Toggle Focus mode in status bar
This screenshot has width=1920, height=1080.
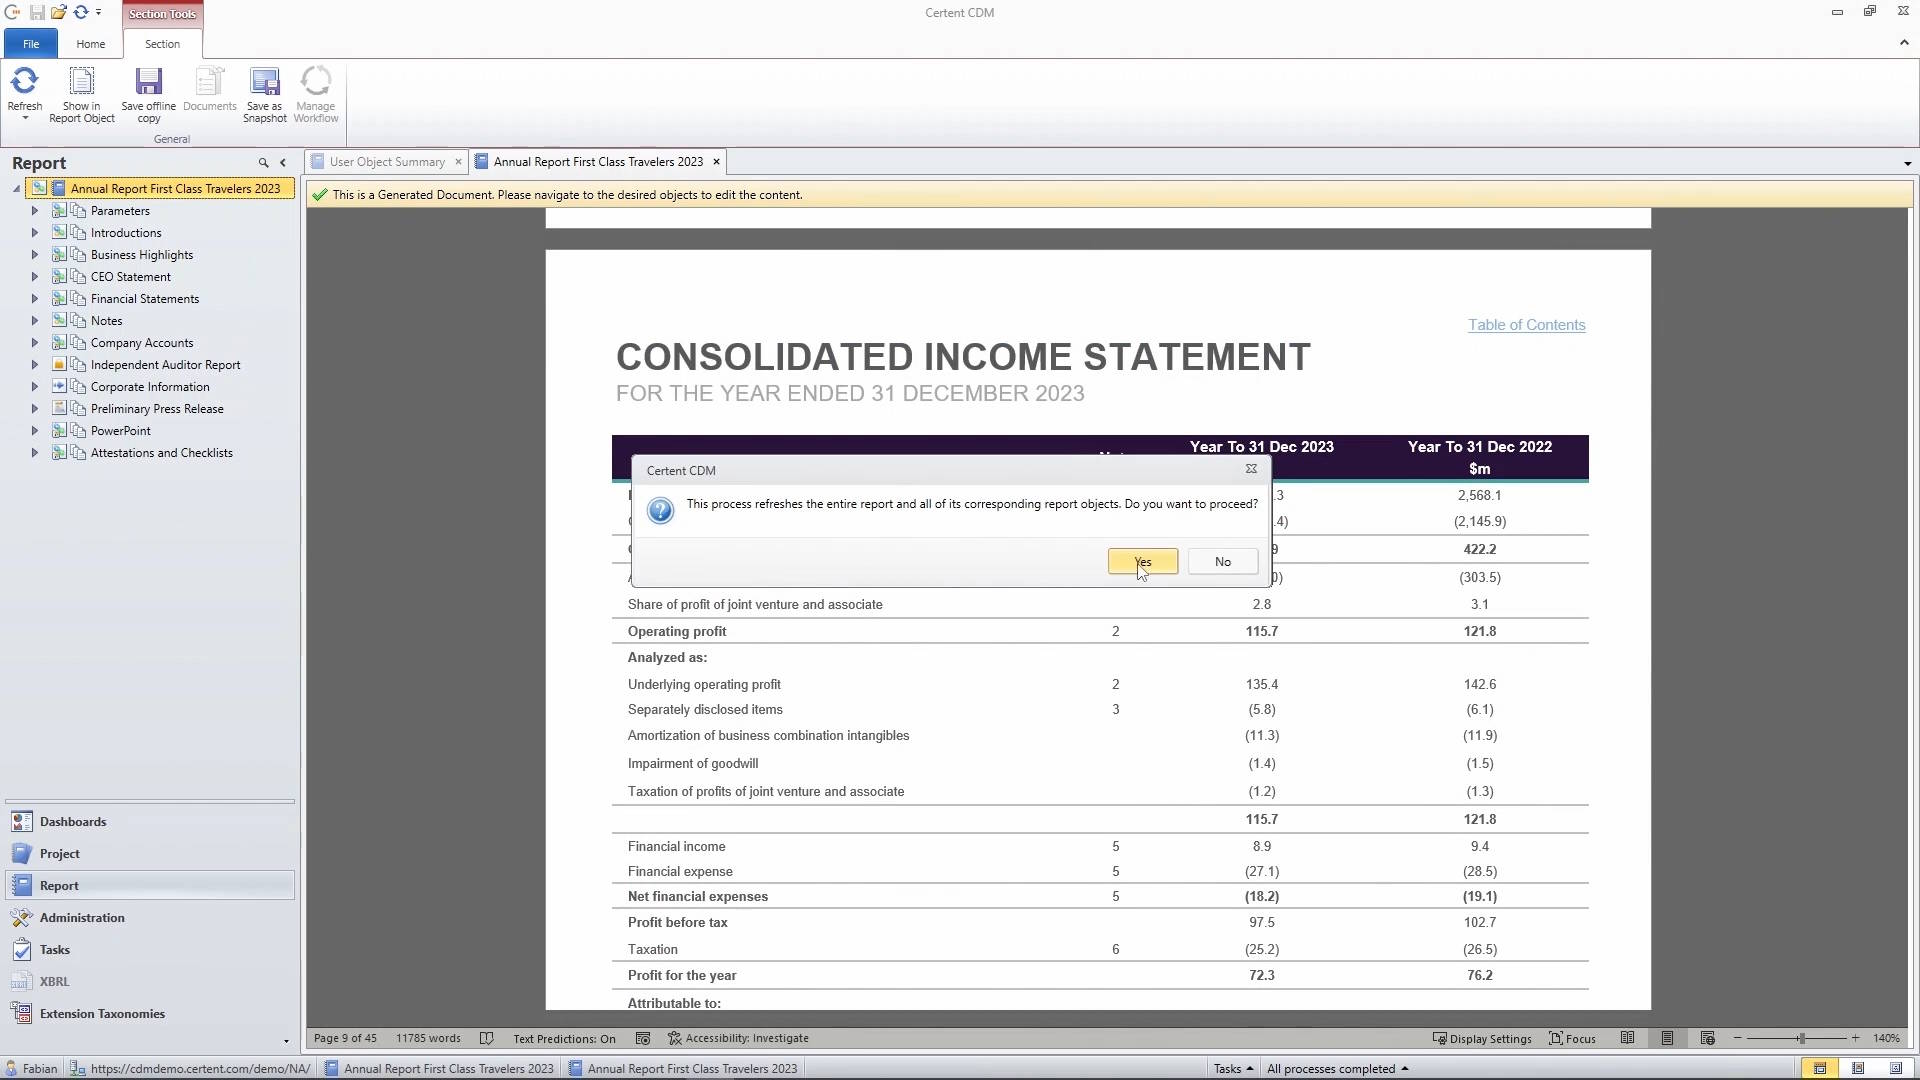(x=1572, y=1038)
